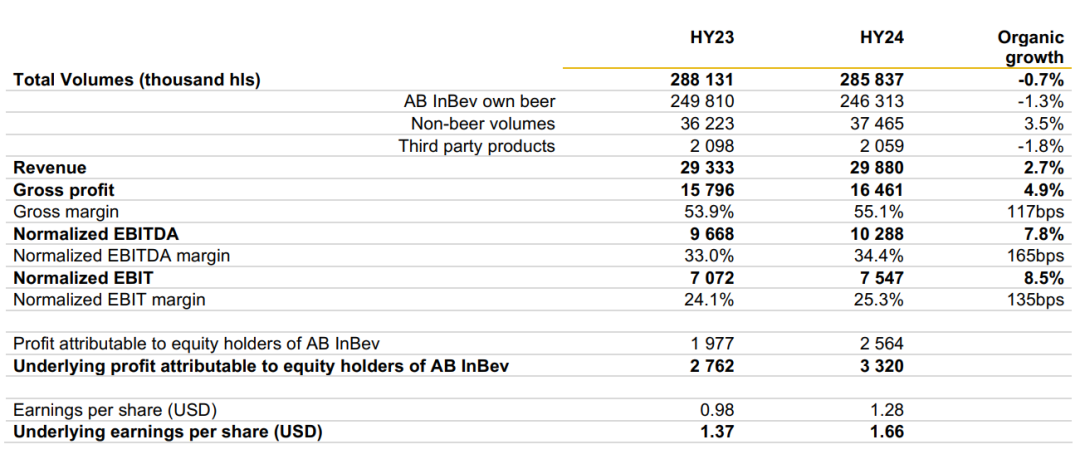The width and height of the screenshot is (1080, 459).
Task: Select Underlying earnings per share (USD) label
Action: [x=168, y=433]
